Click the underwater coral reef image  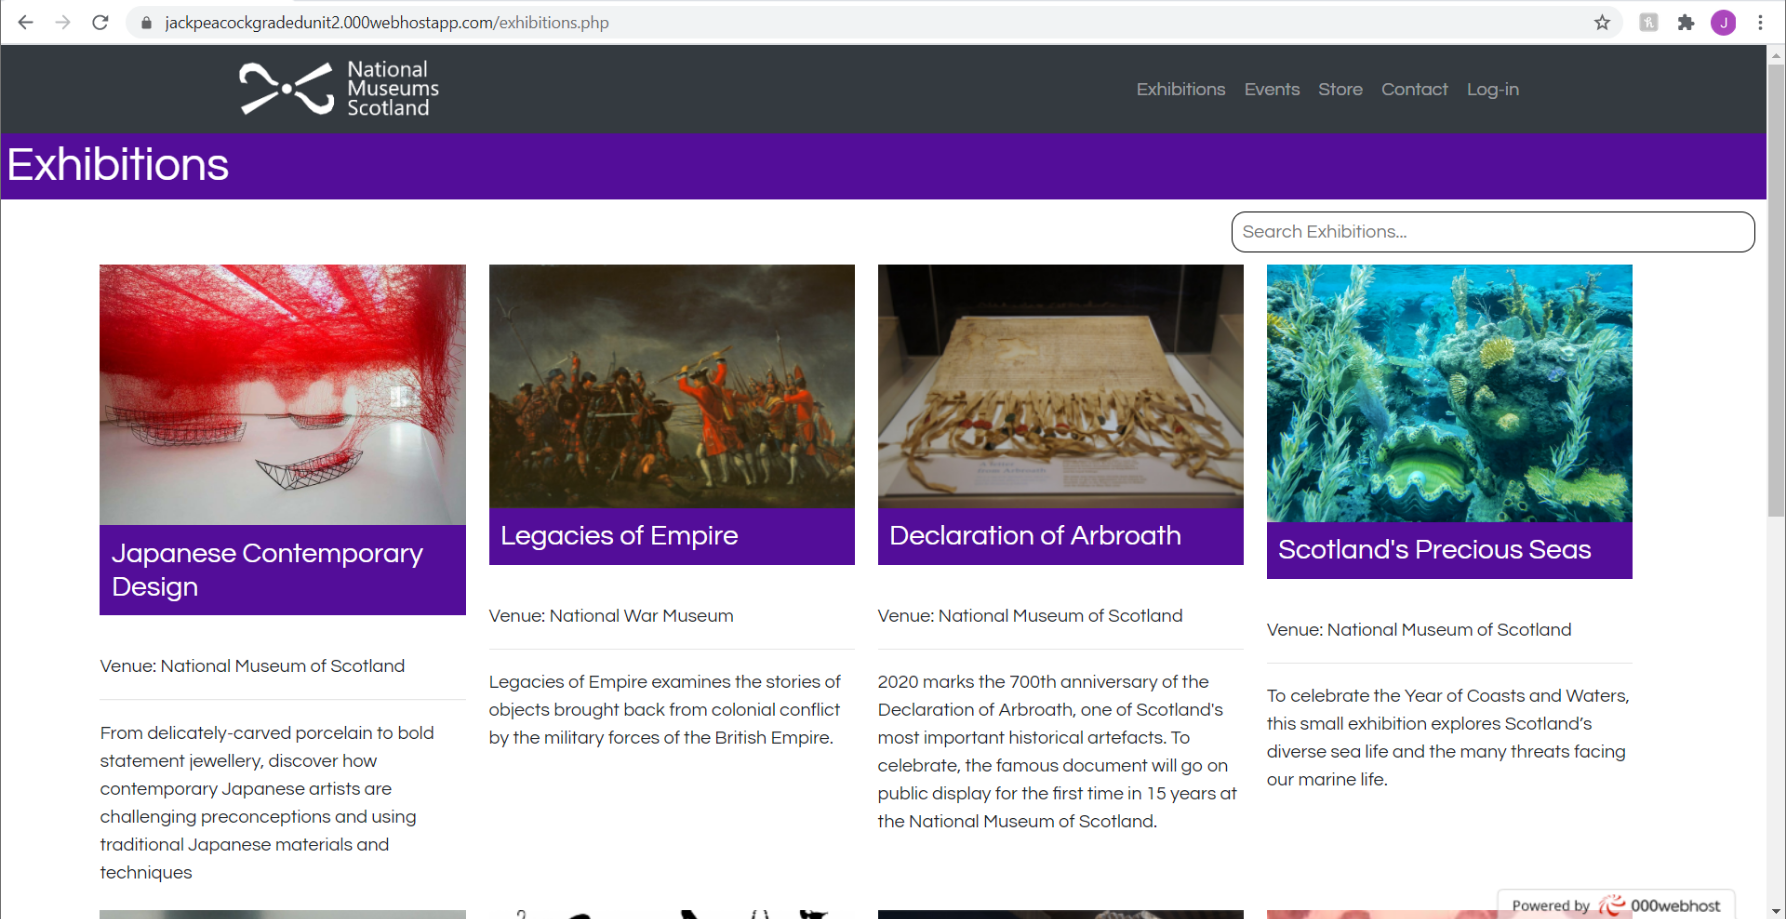pos(1449,393)
